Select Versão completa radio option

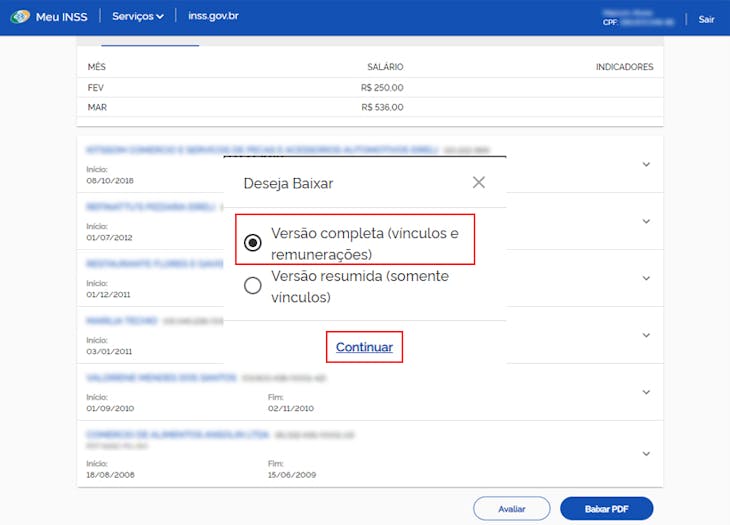click(x=253, y=242)
